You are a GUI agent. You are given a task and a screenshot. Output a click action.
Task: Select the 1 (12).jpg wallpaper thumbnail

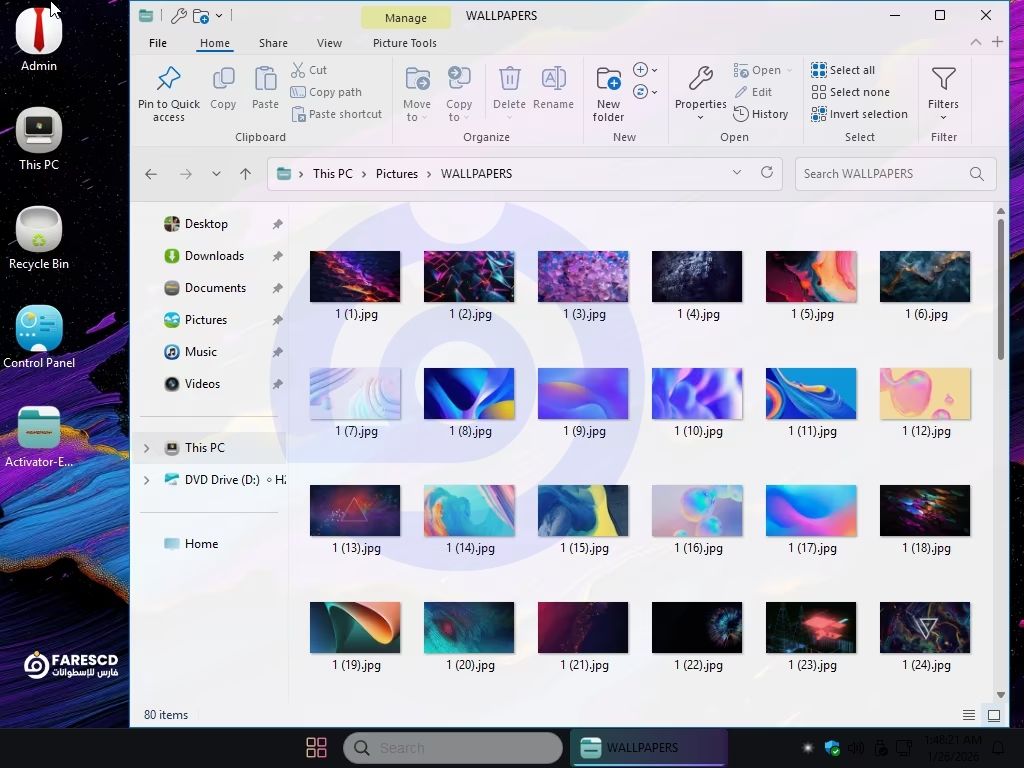pyautogui.click(x=925, y=393)
